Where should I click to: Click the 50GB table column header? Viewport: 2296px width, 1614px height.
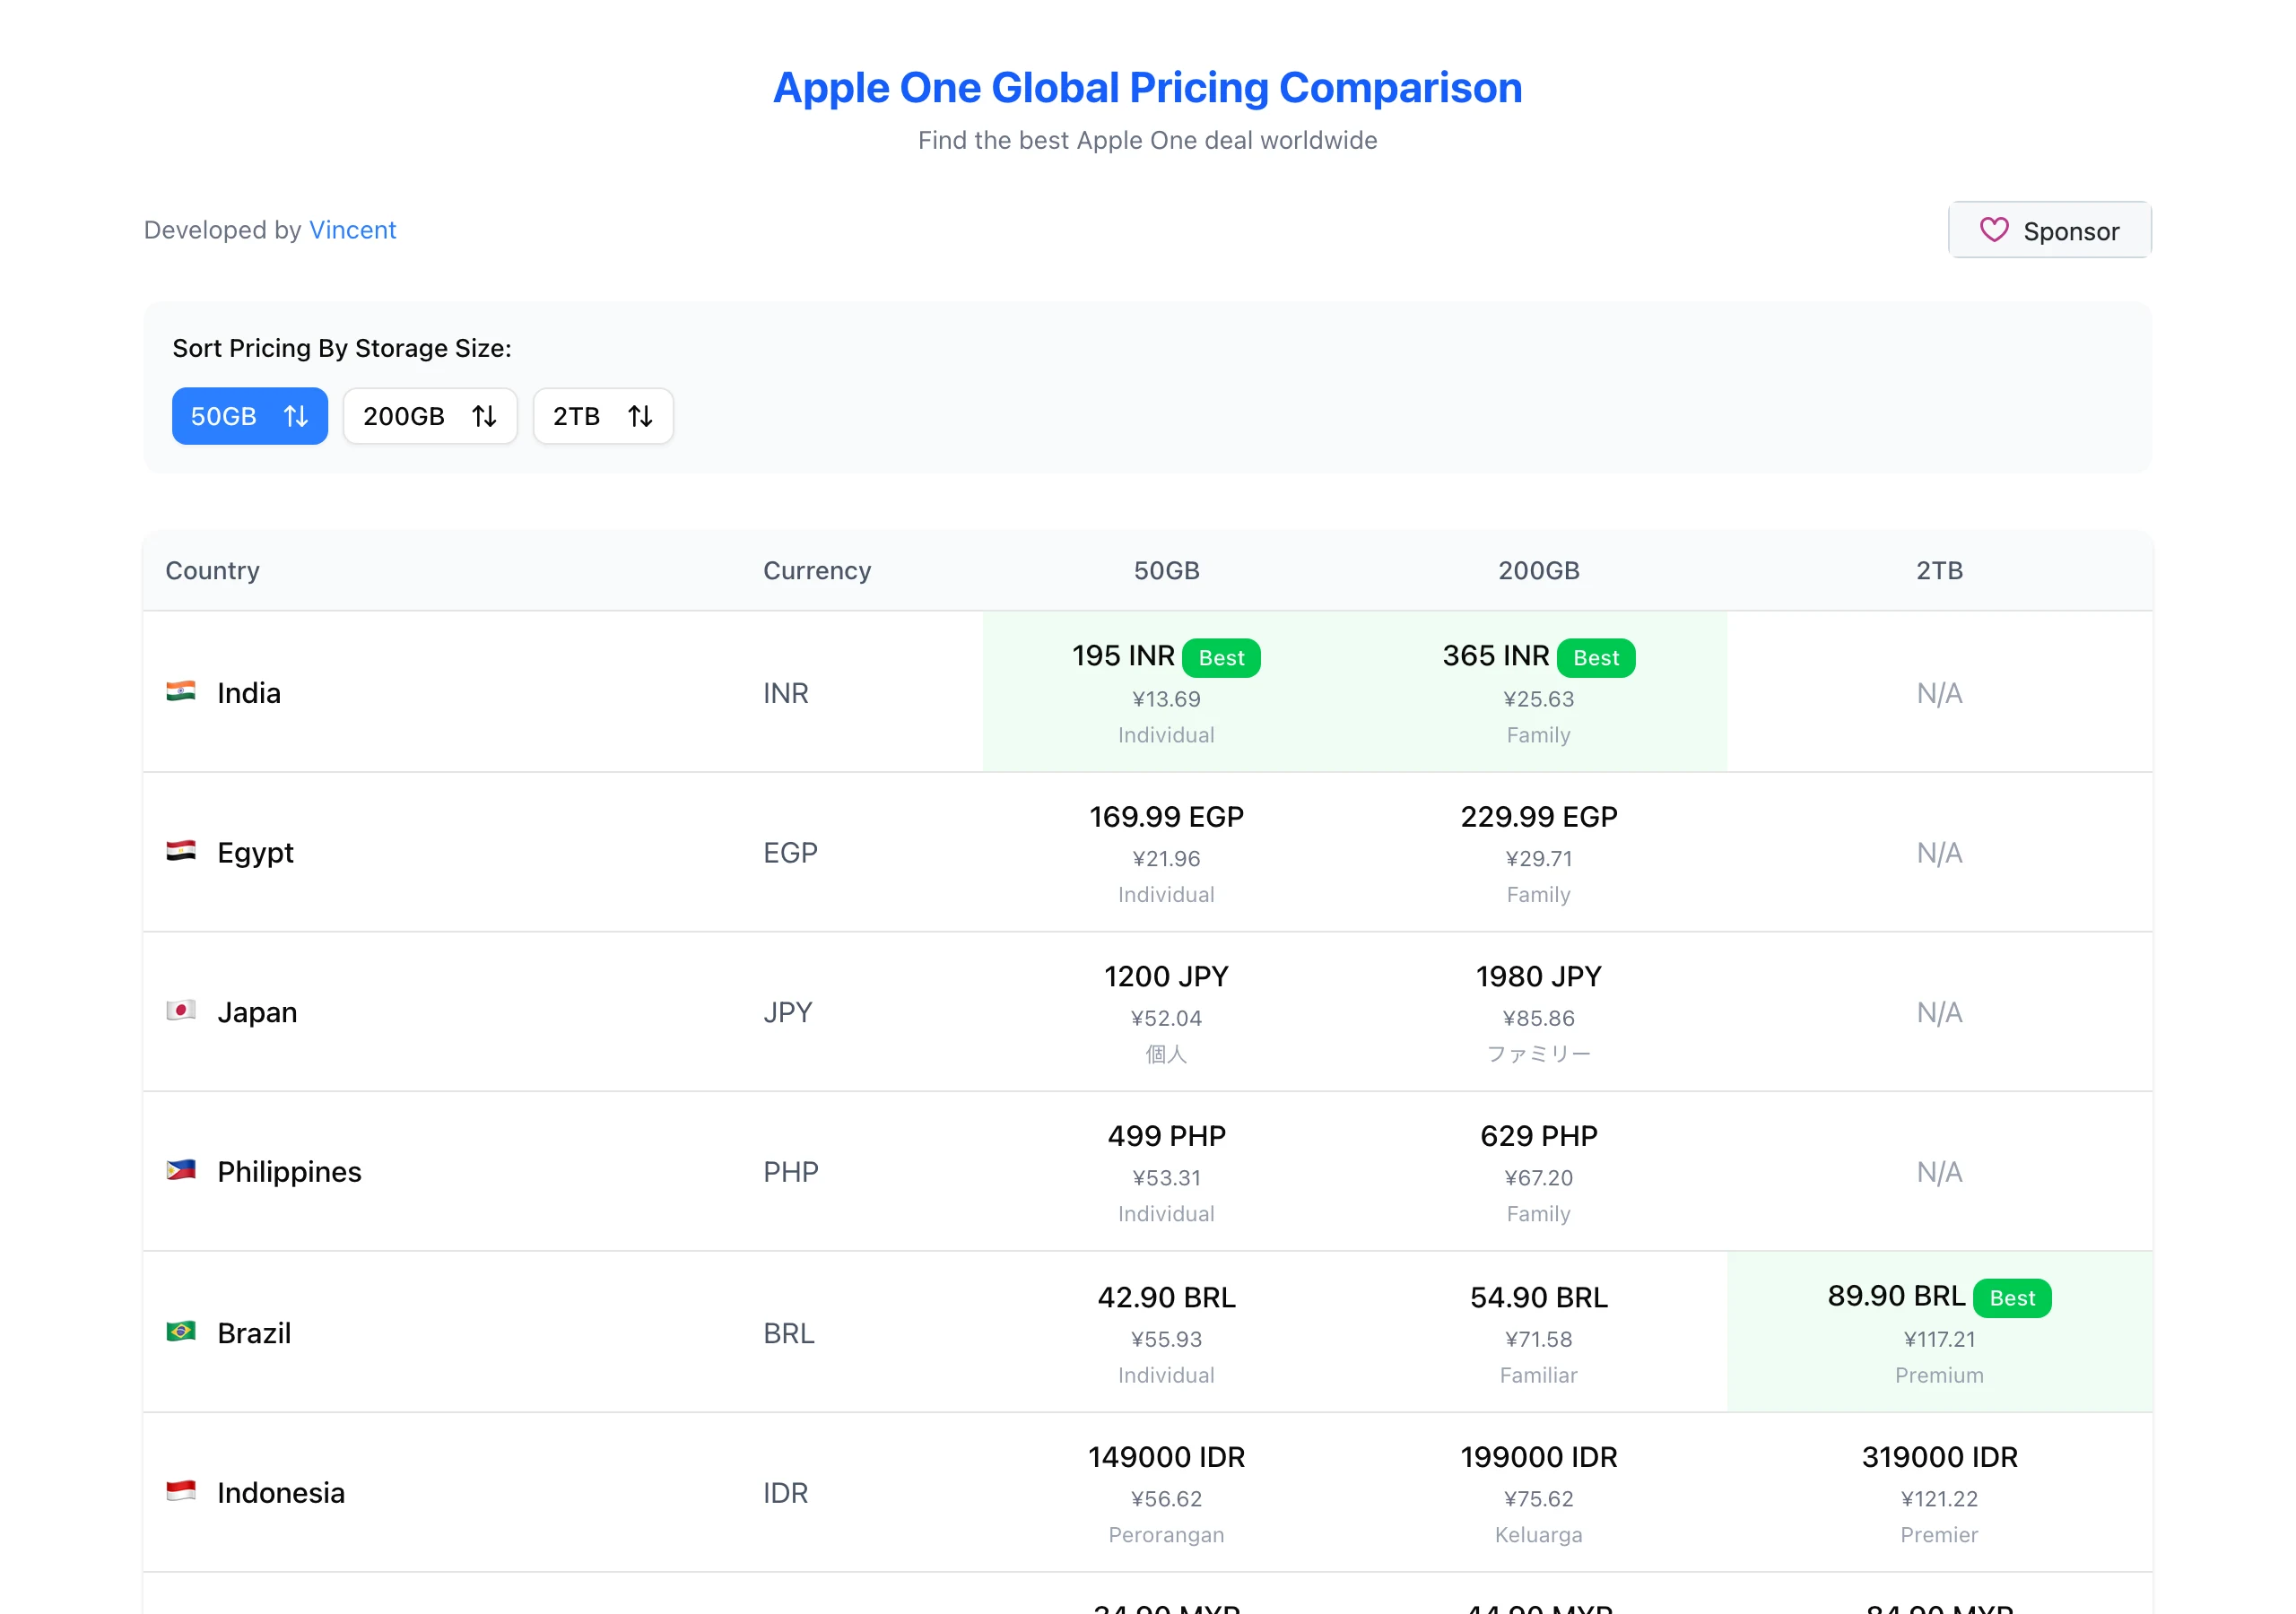(x=1166, y=570)
